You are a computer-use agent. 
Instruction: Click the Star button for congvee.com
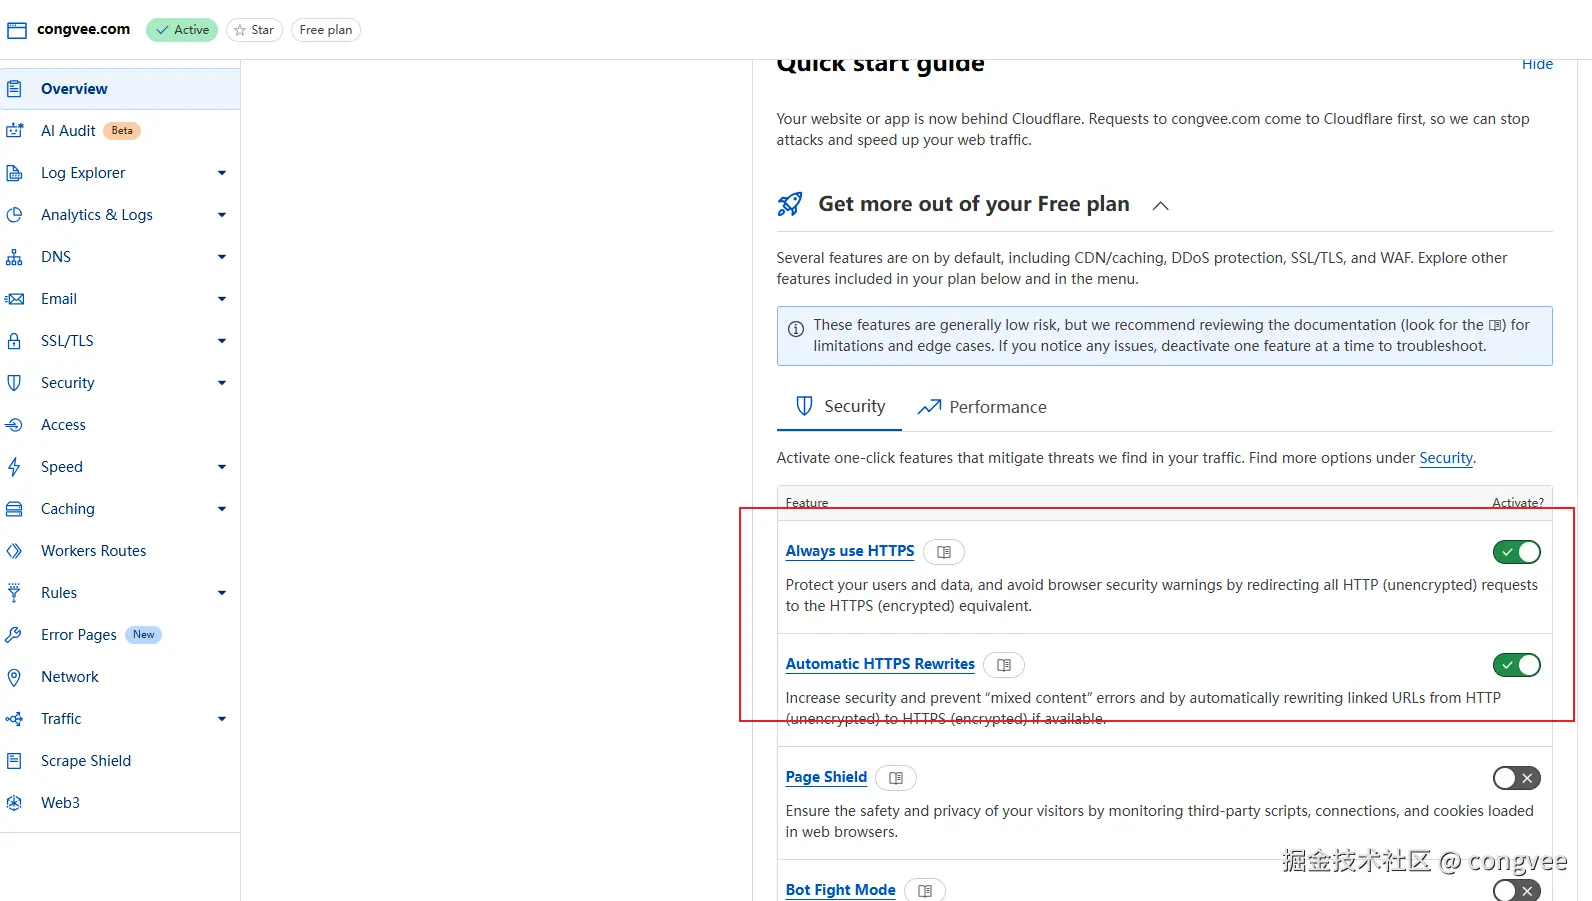(254, 30)
